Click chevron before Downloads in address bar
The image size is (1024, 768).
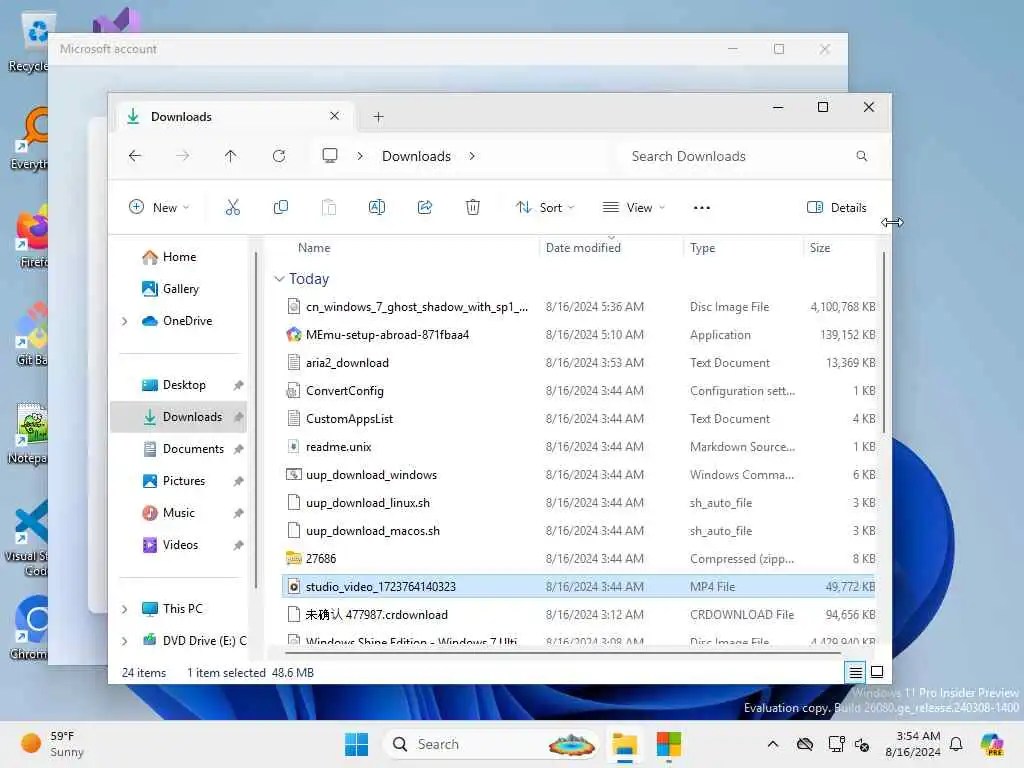[360, 156]
